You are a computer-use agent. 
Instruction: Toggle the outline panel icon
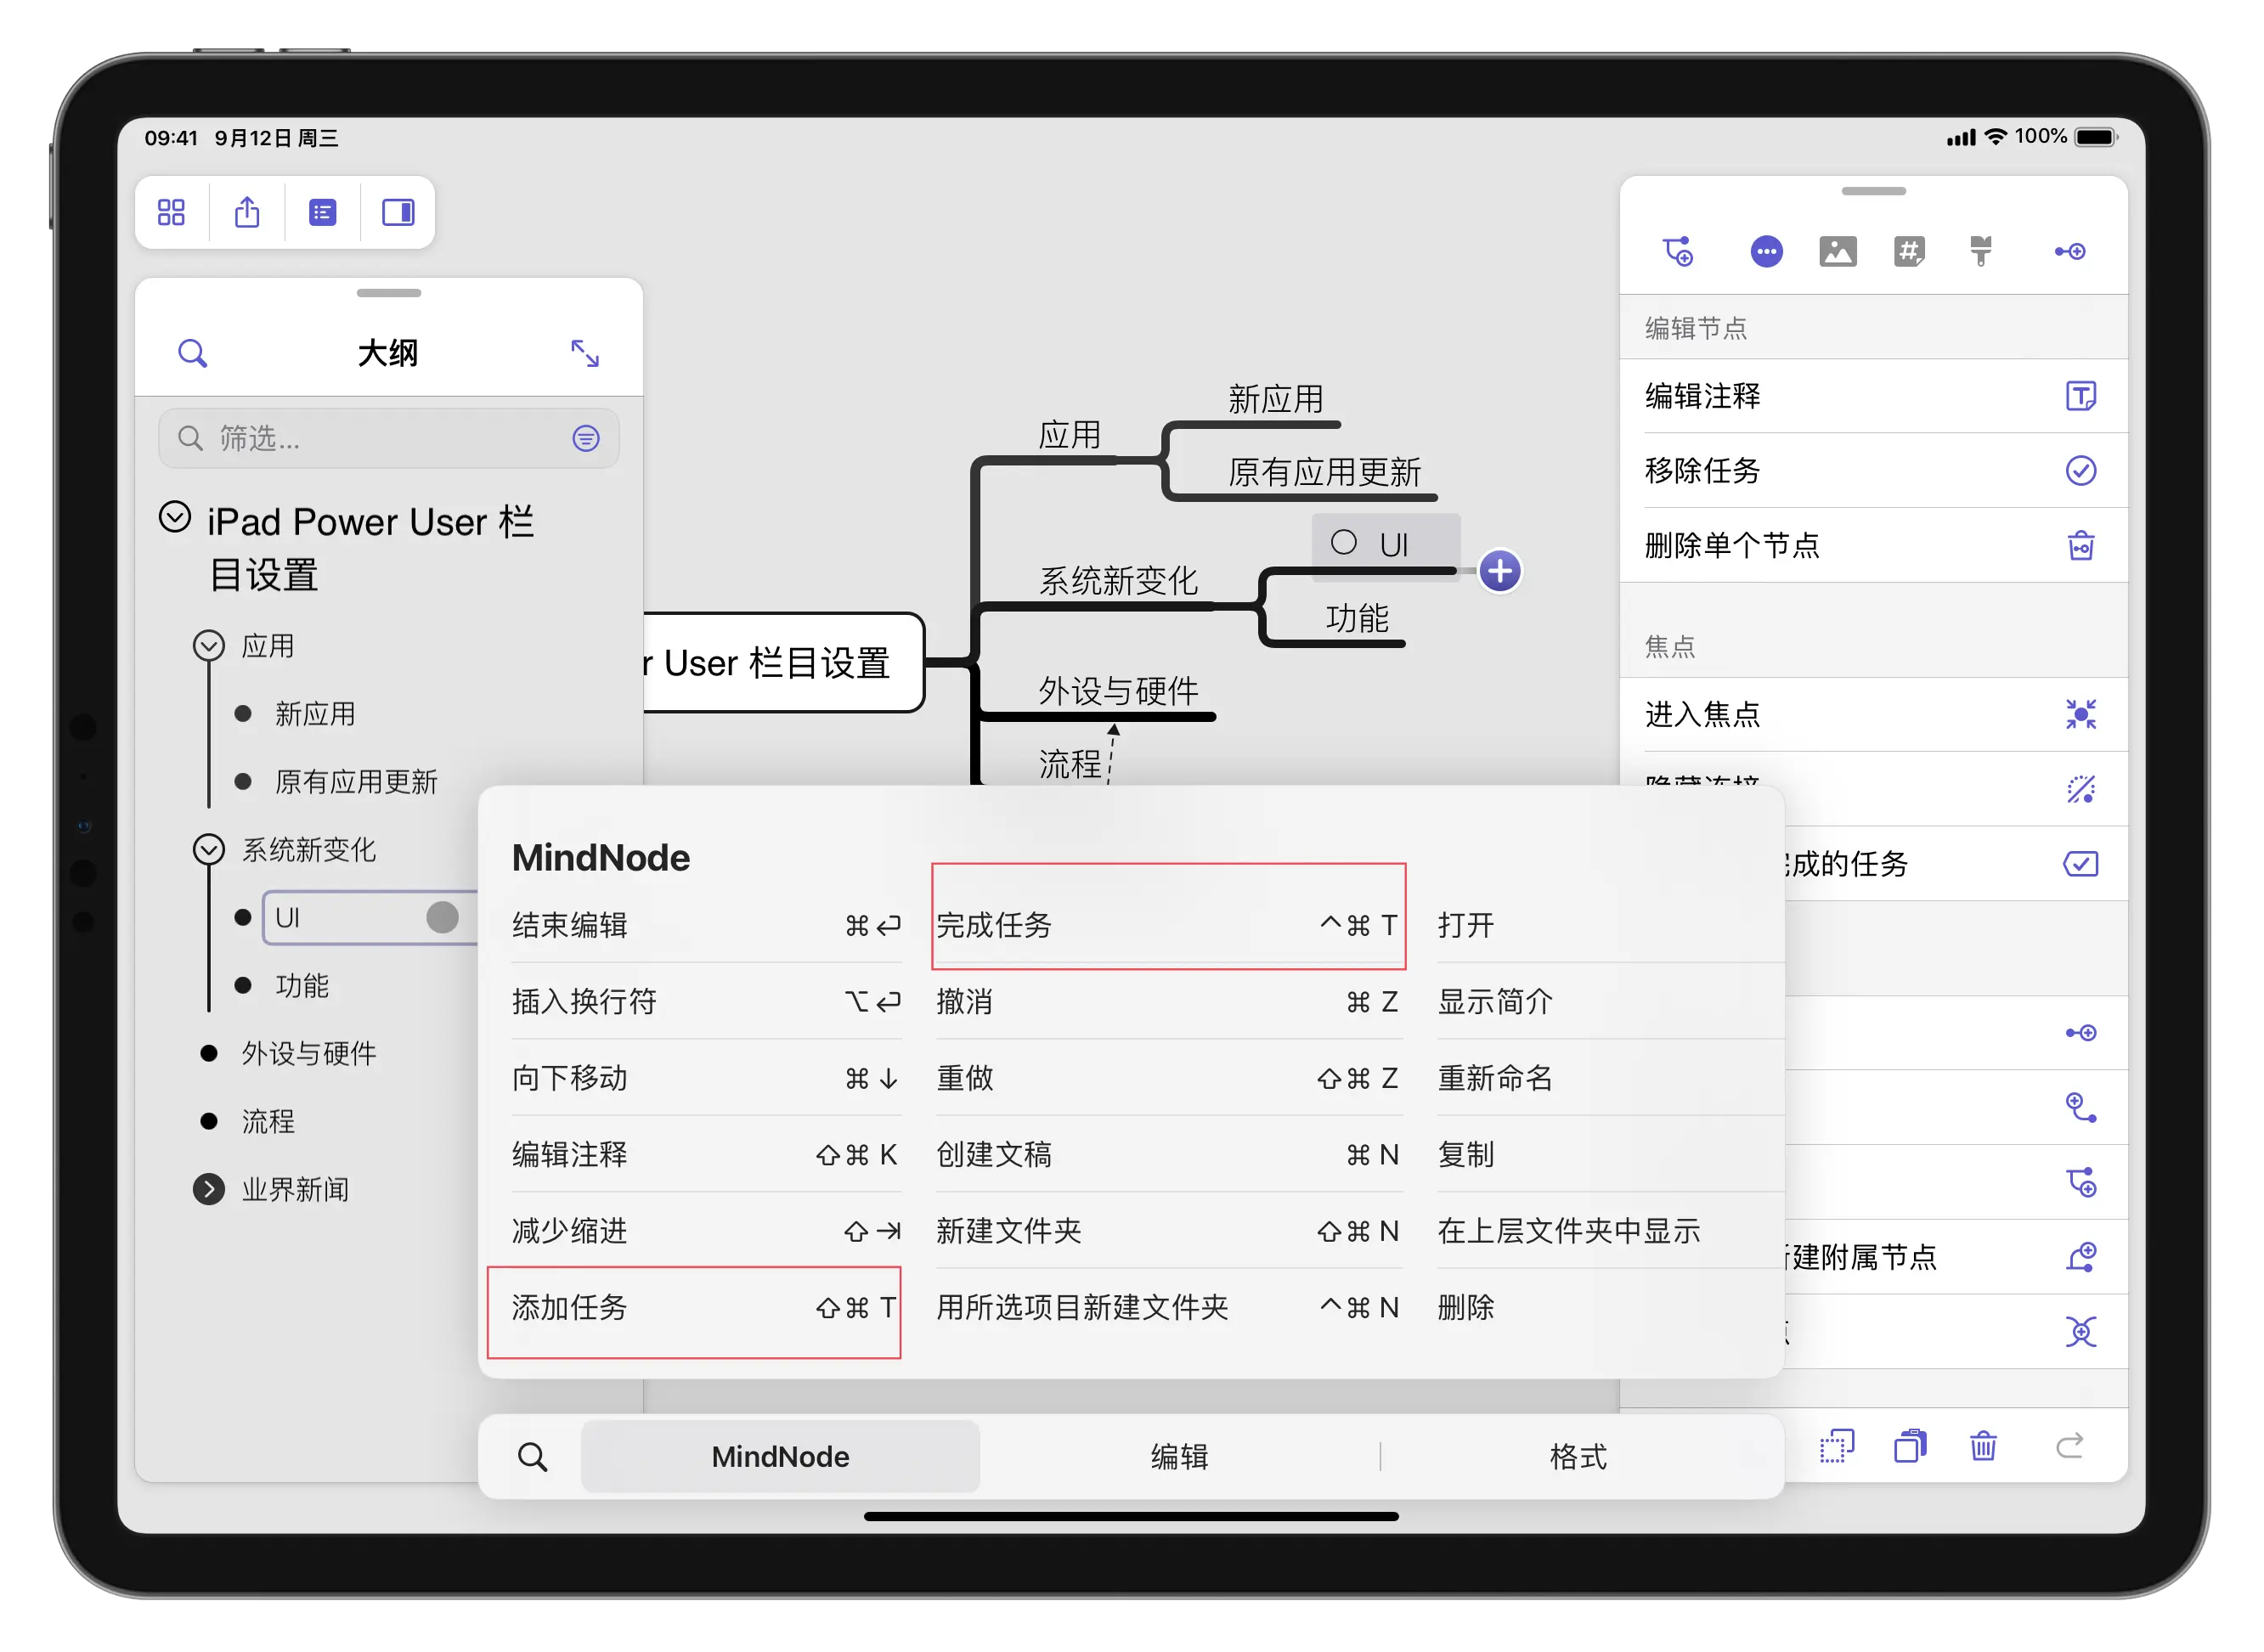(322, 212)
